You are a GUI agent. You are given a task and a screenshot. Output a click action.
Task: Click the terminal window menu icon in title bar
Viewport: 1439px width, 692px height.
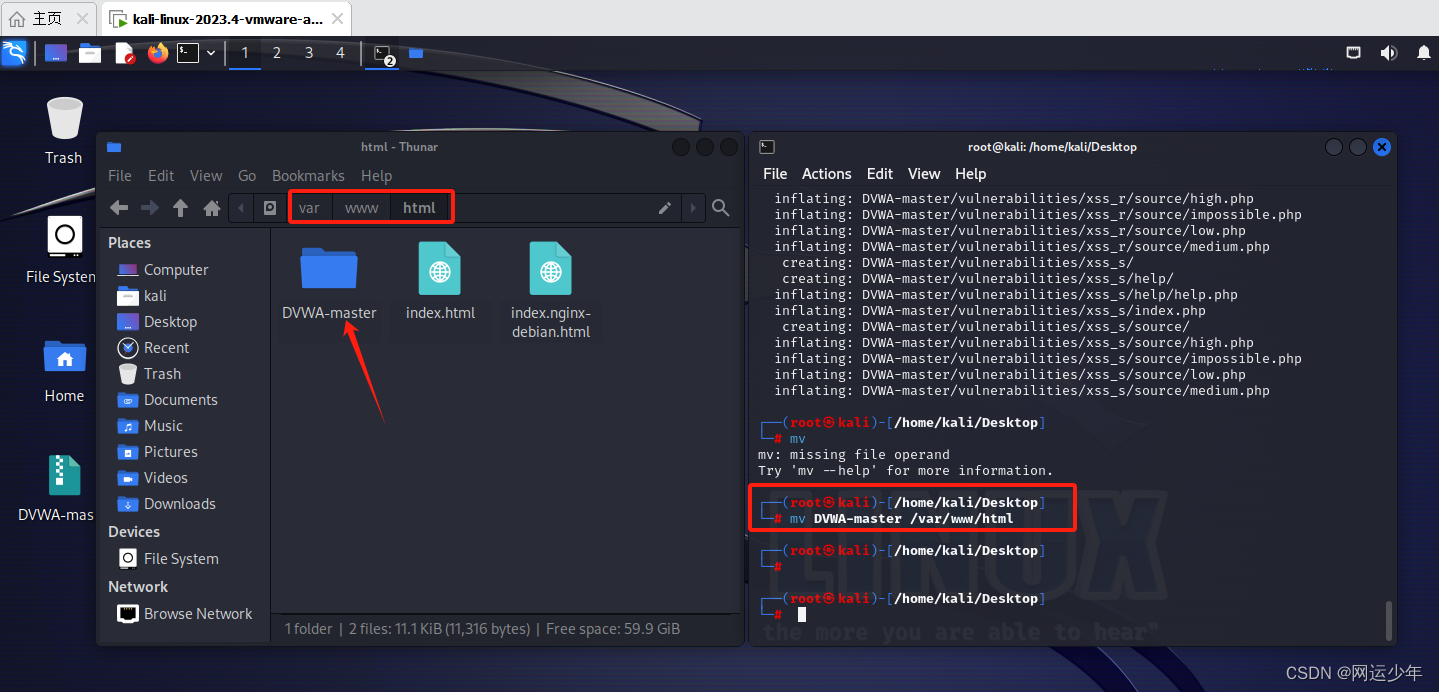tap(767, 147)
